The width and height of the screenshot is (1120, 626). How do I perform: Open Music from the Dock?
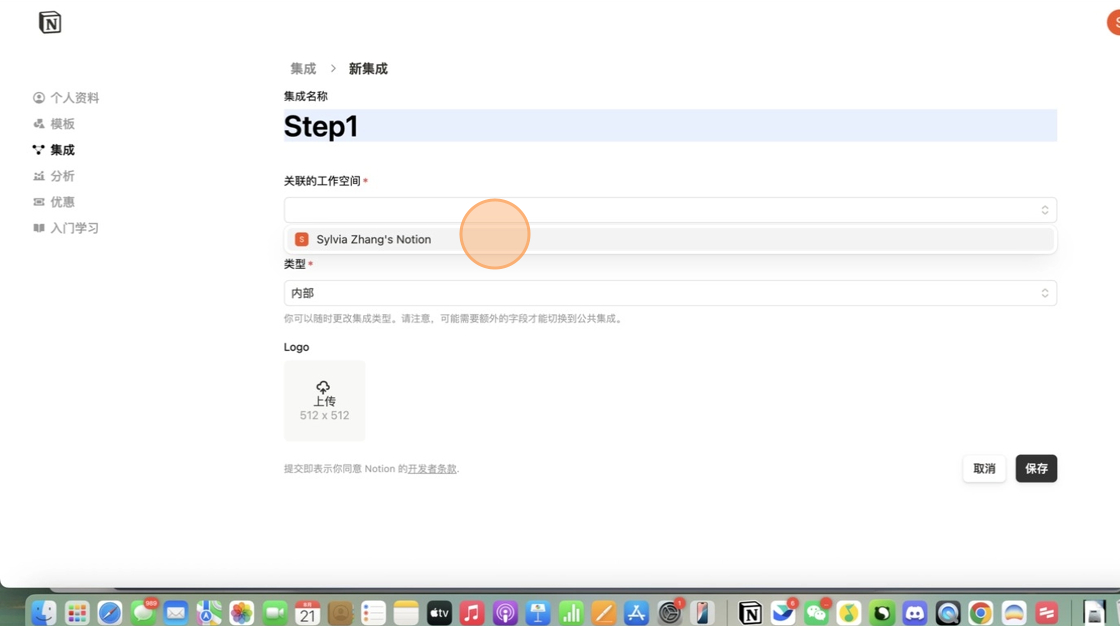coord(472,612)
